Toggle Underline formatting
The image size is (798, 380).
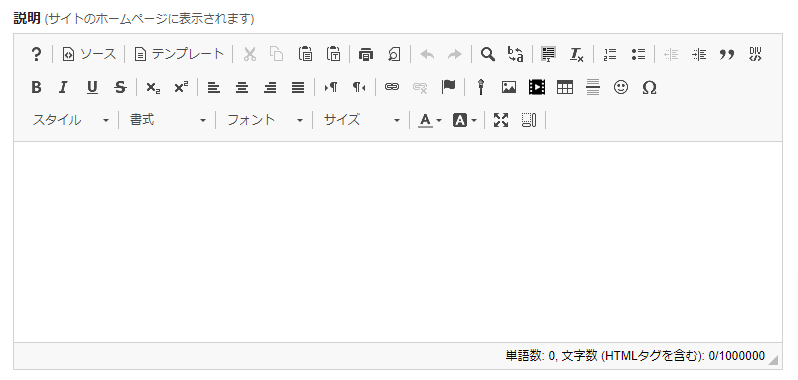coord(92,87)
